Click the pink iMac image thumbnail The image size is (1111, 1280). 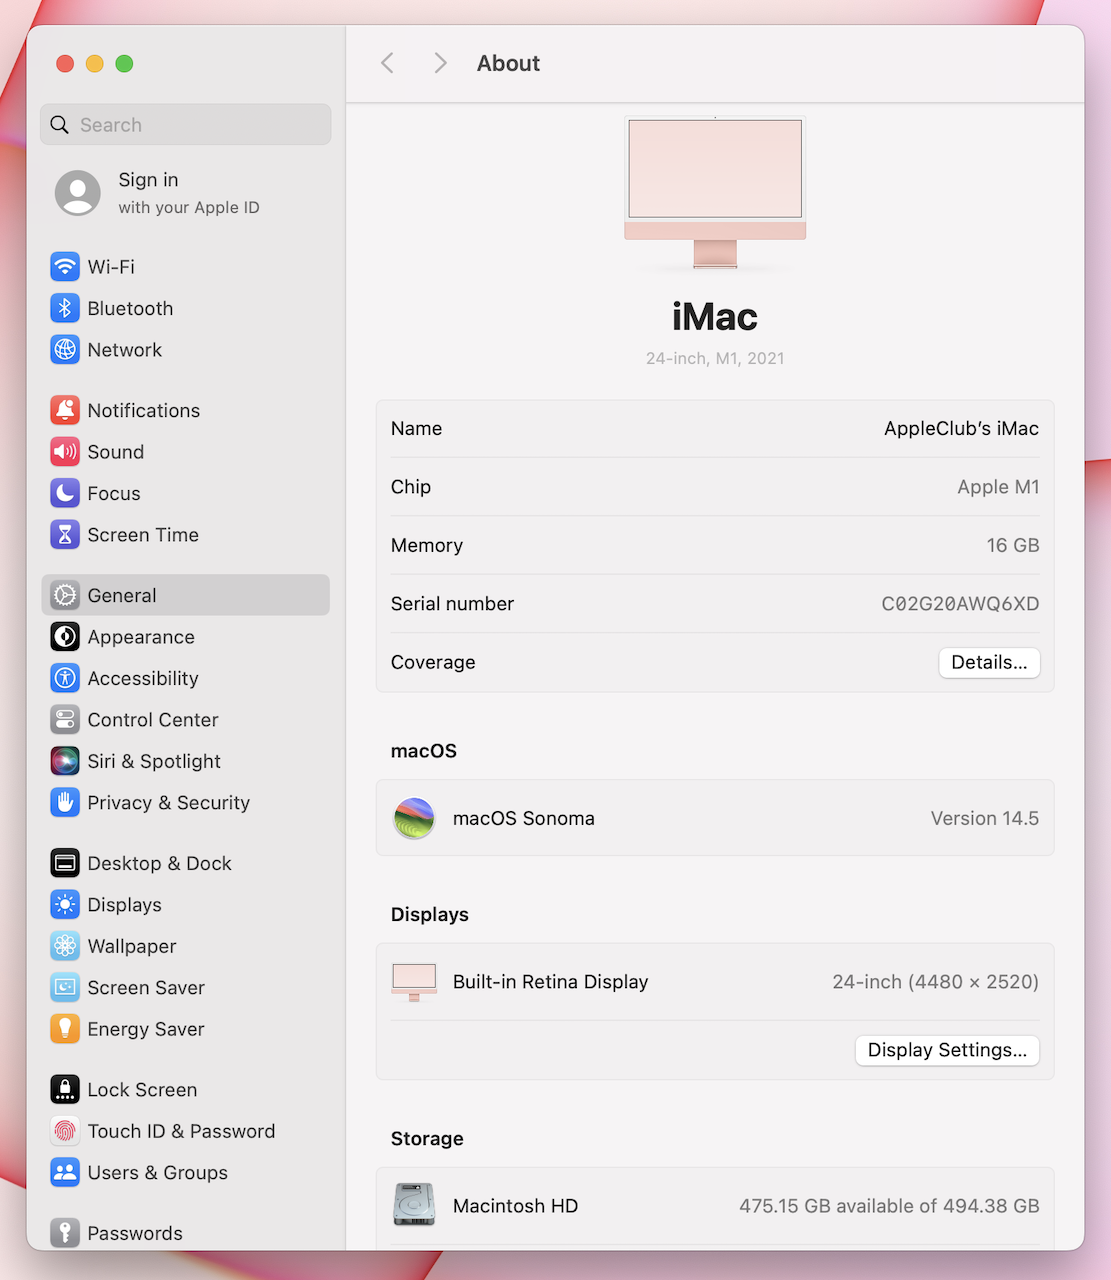(x=715, y=193)
